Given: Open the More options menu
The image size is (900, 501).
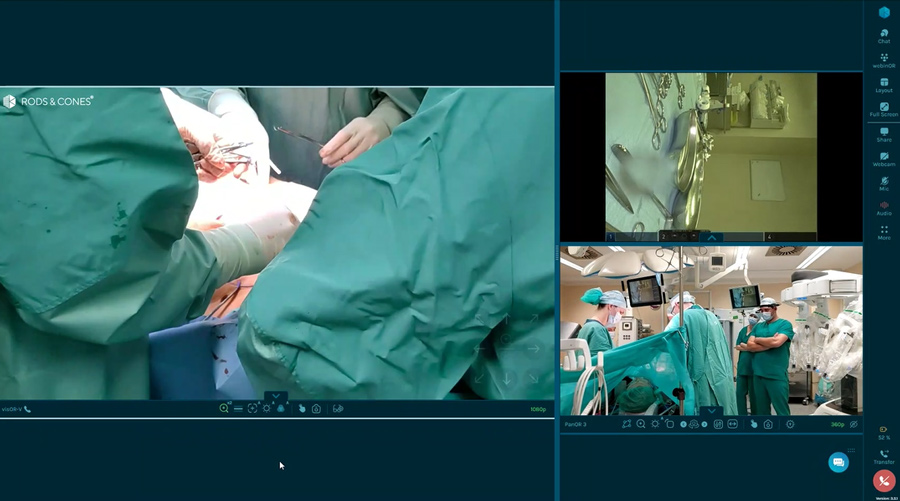Looking at the screenshot, I should 884,232.
